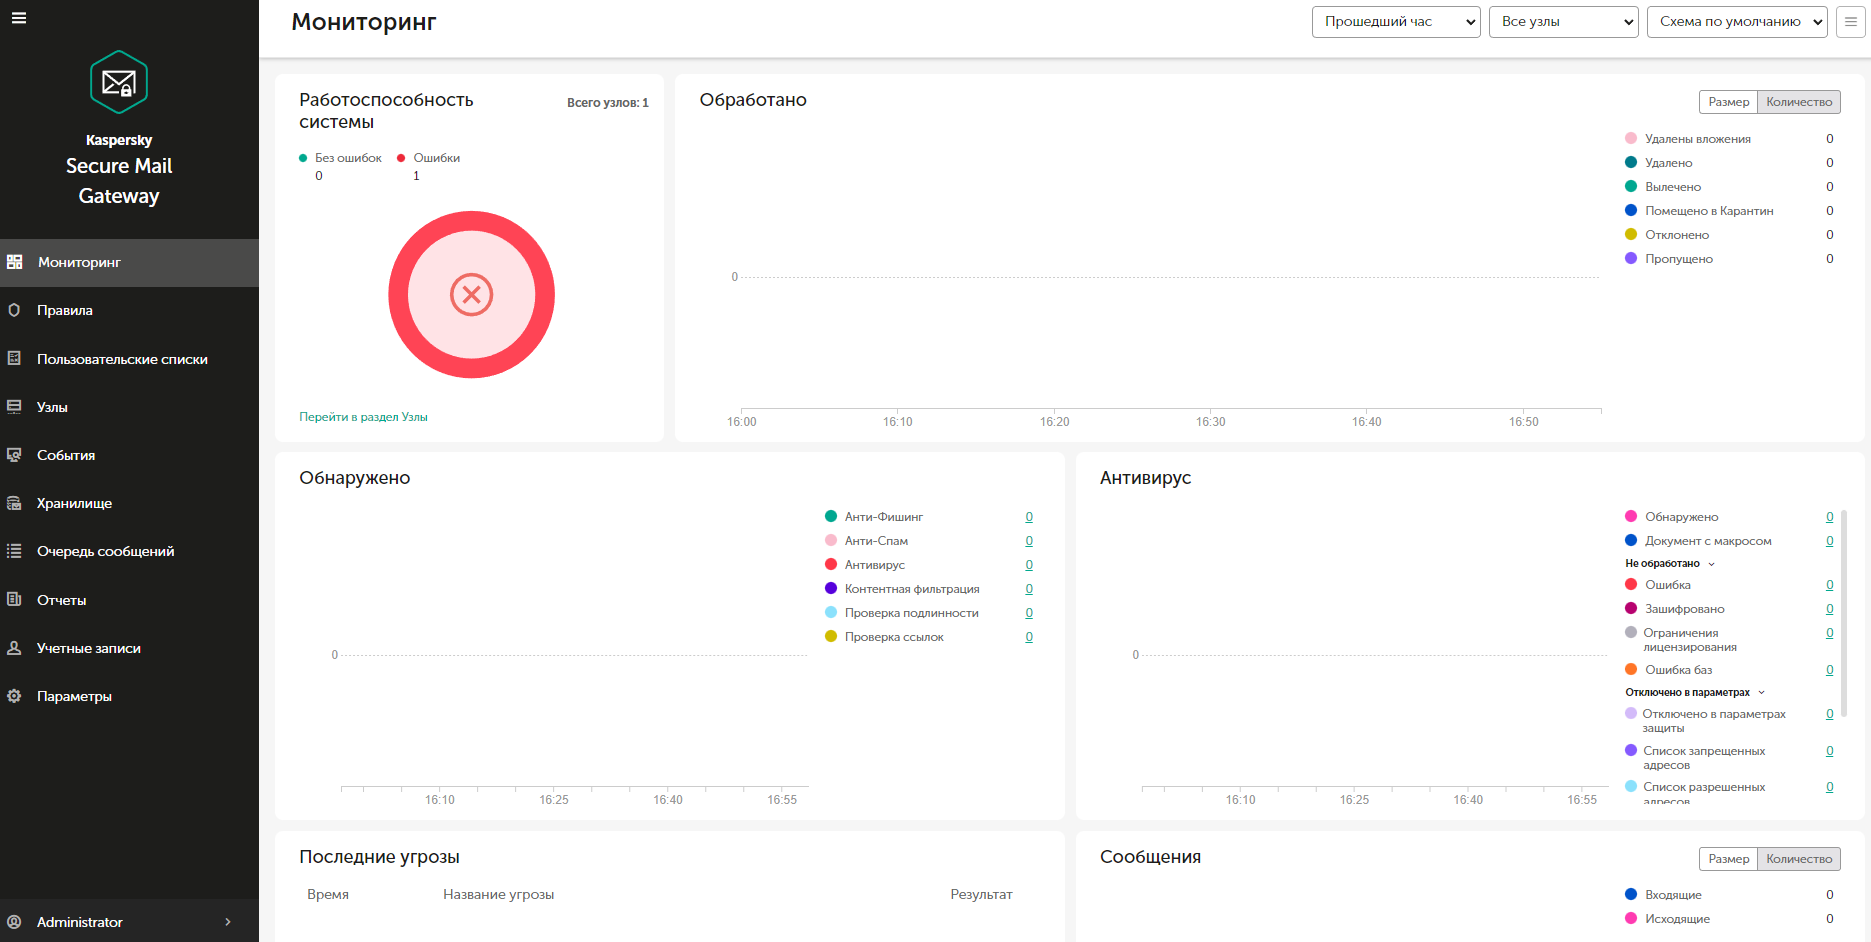Open the Схема по умолчанию dropdown

point(1737,22)
